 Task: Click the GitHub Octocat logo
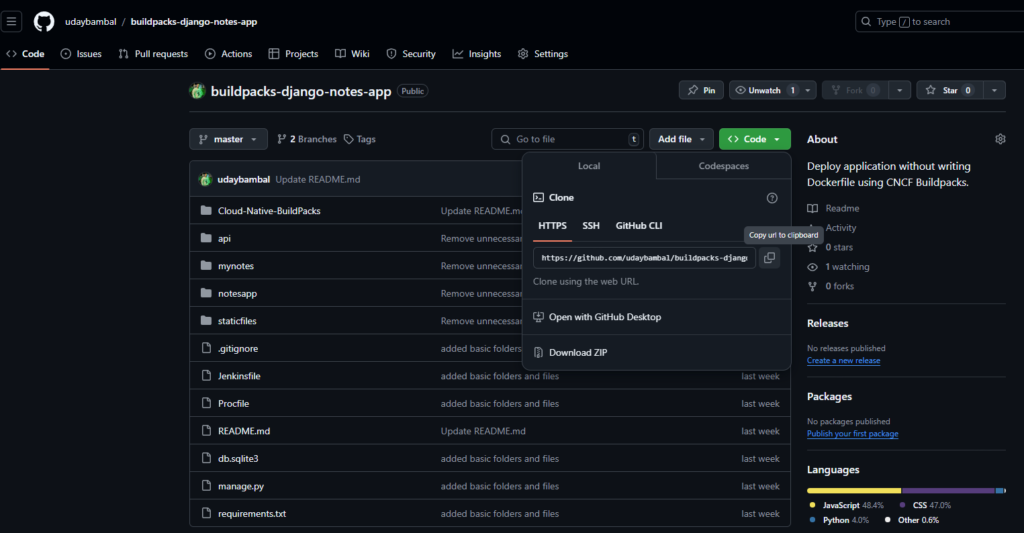coord(44,22)
